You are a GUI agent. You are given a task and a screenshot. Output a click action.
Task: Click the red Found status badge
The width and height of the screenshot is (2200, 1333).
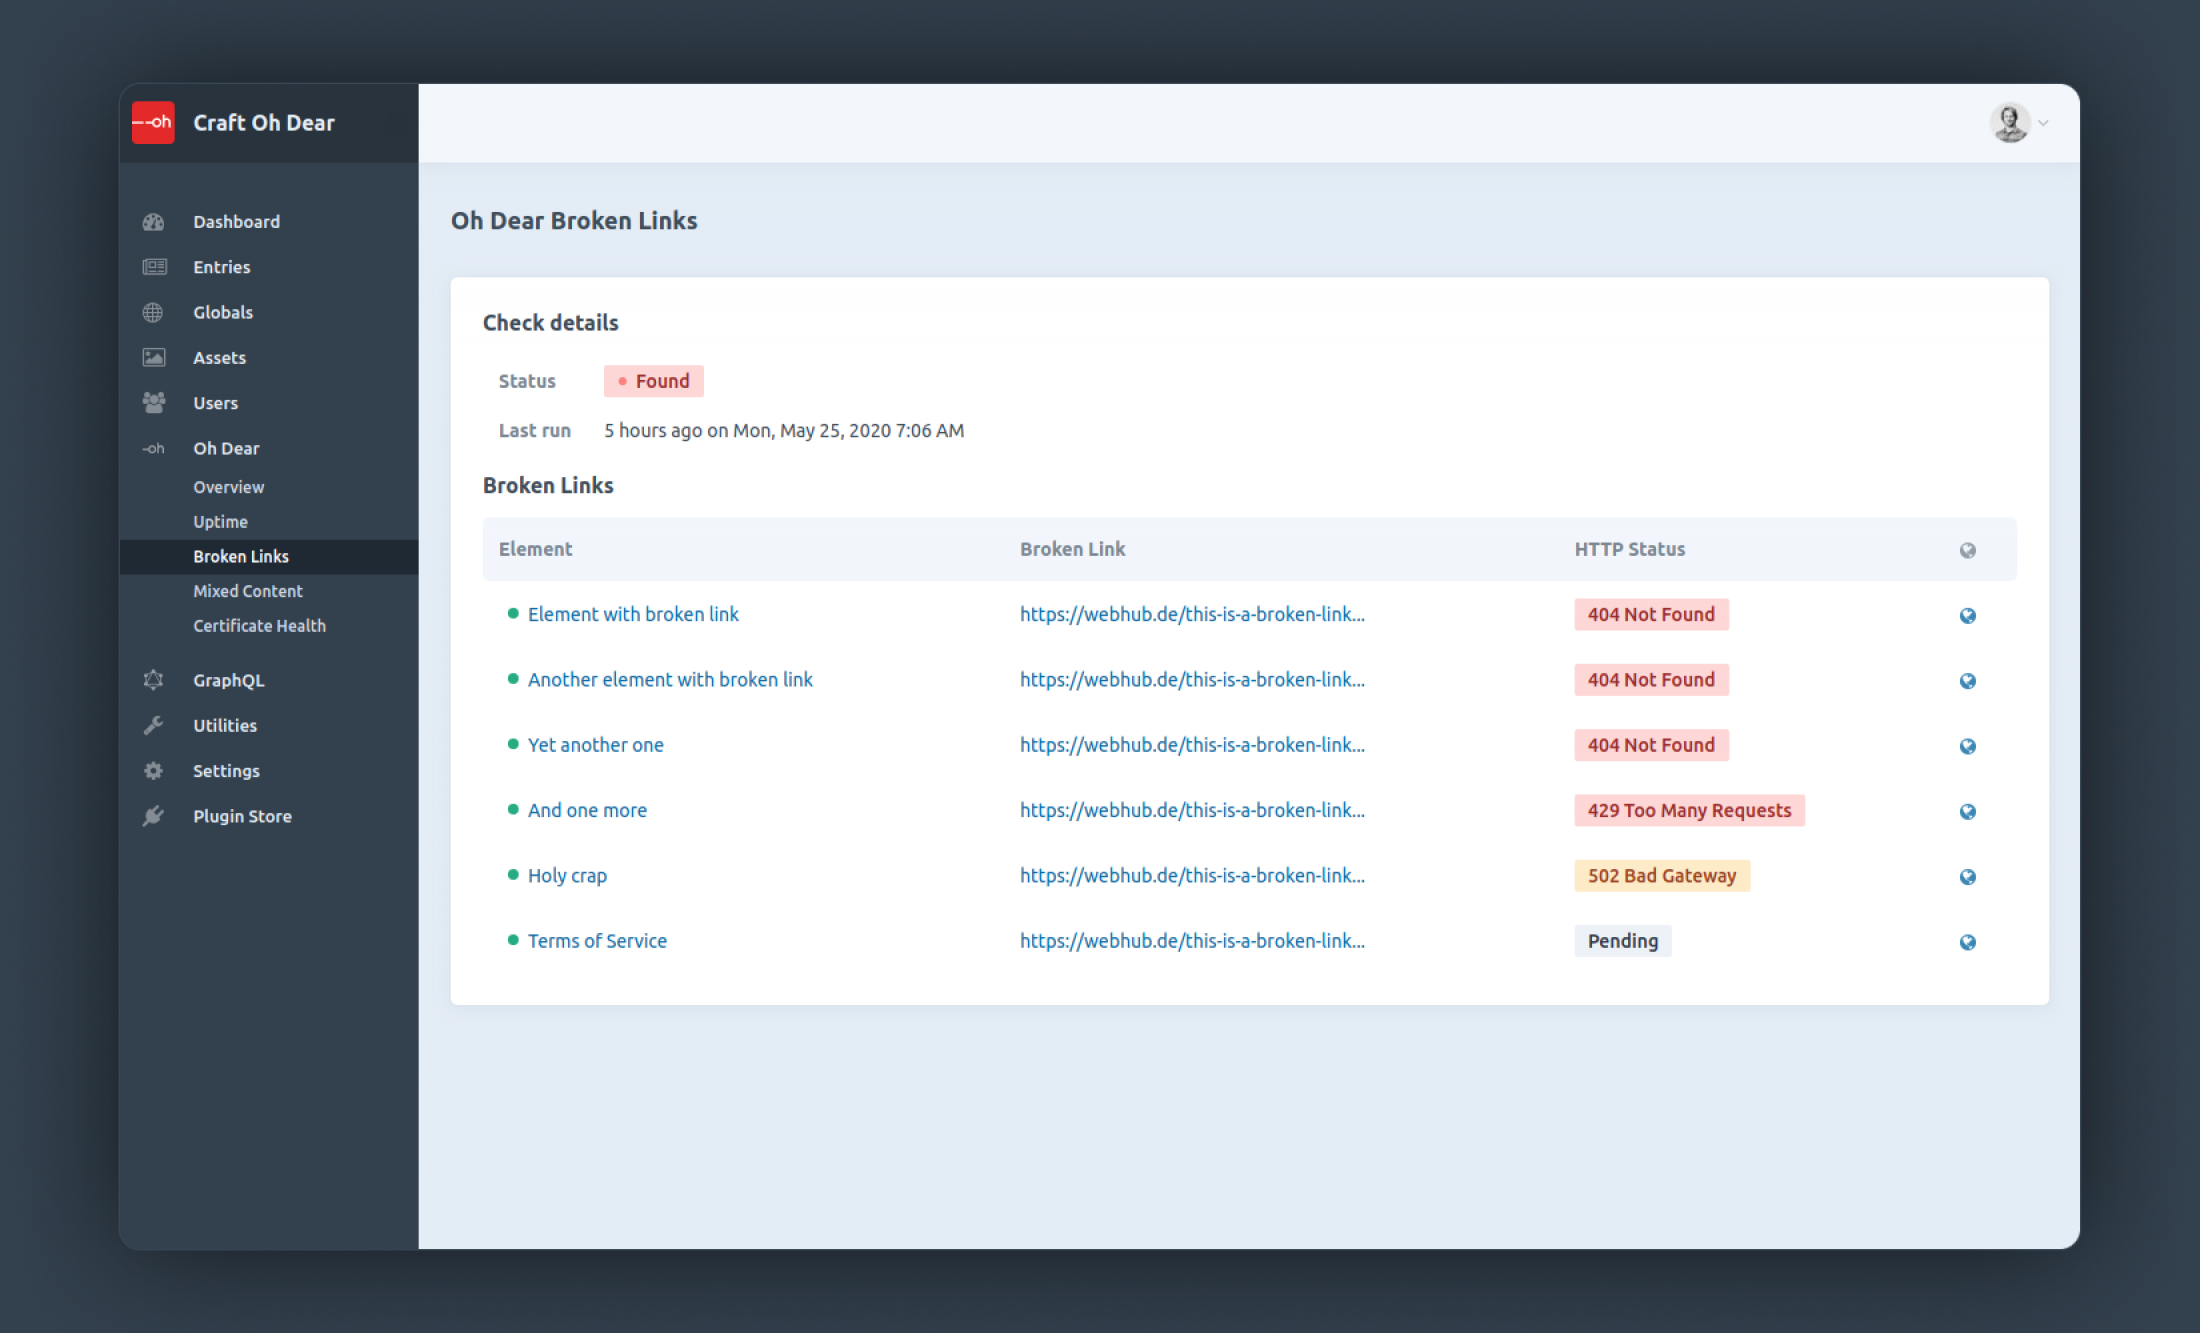[653, 381]
